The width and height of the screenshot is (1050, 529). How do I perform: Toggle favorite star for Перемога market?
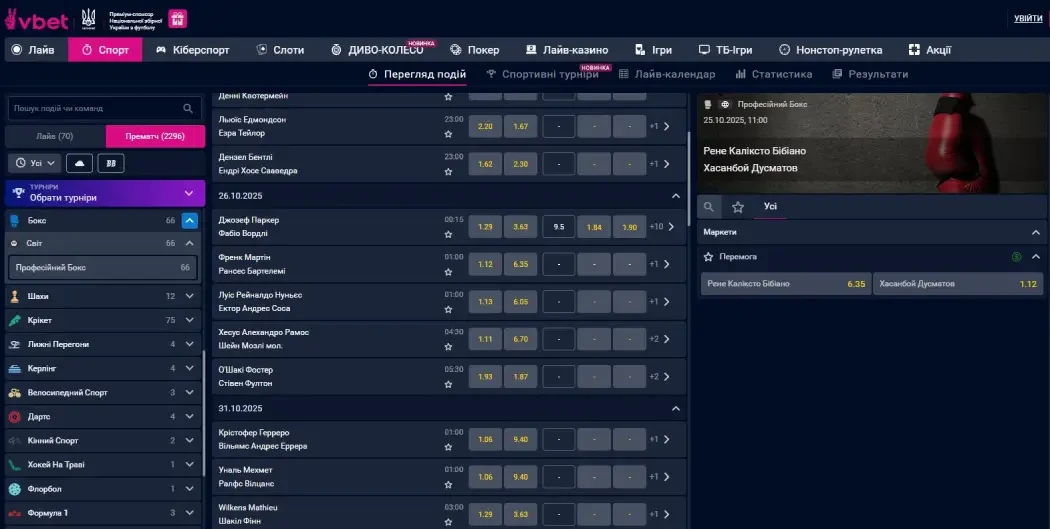pyautogui.click(x=708, y=257)
